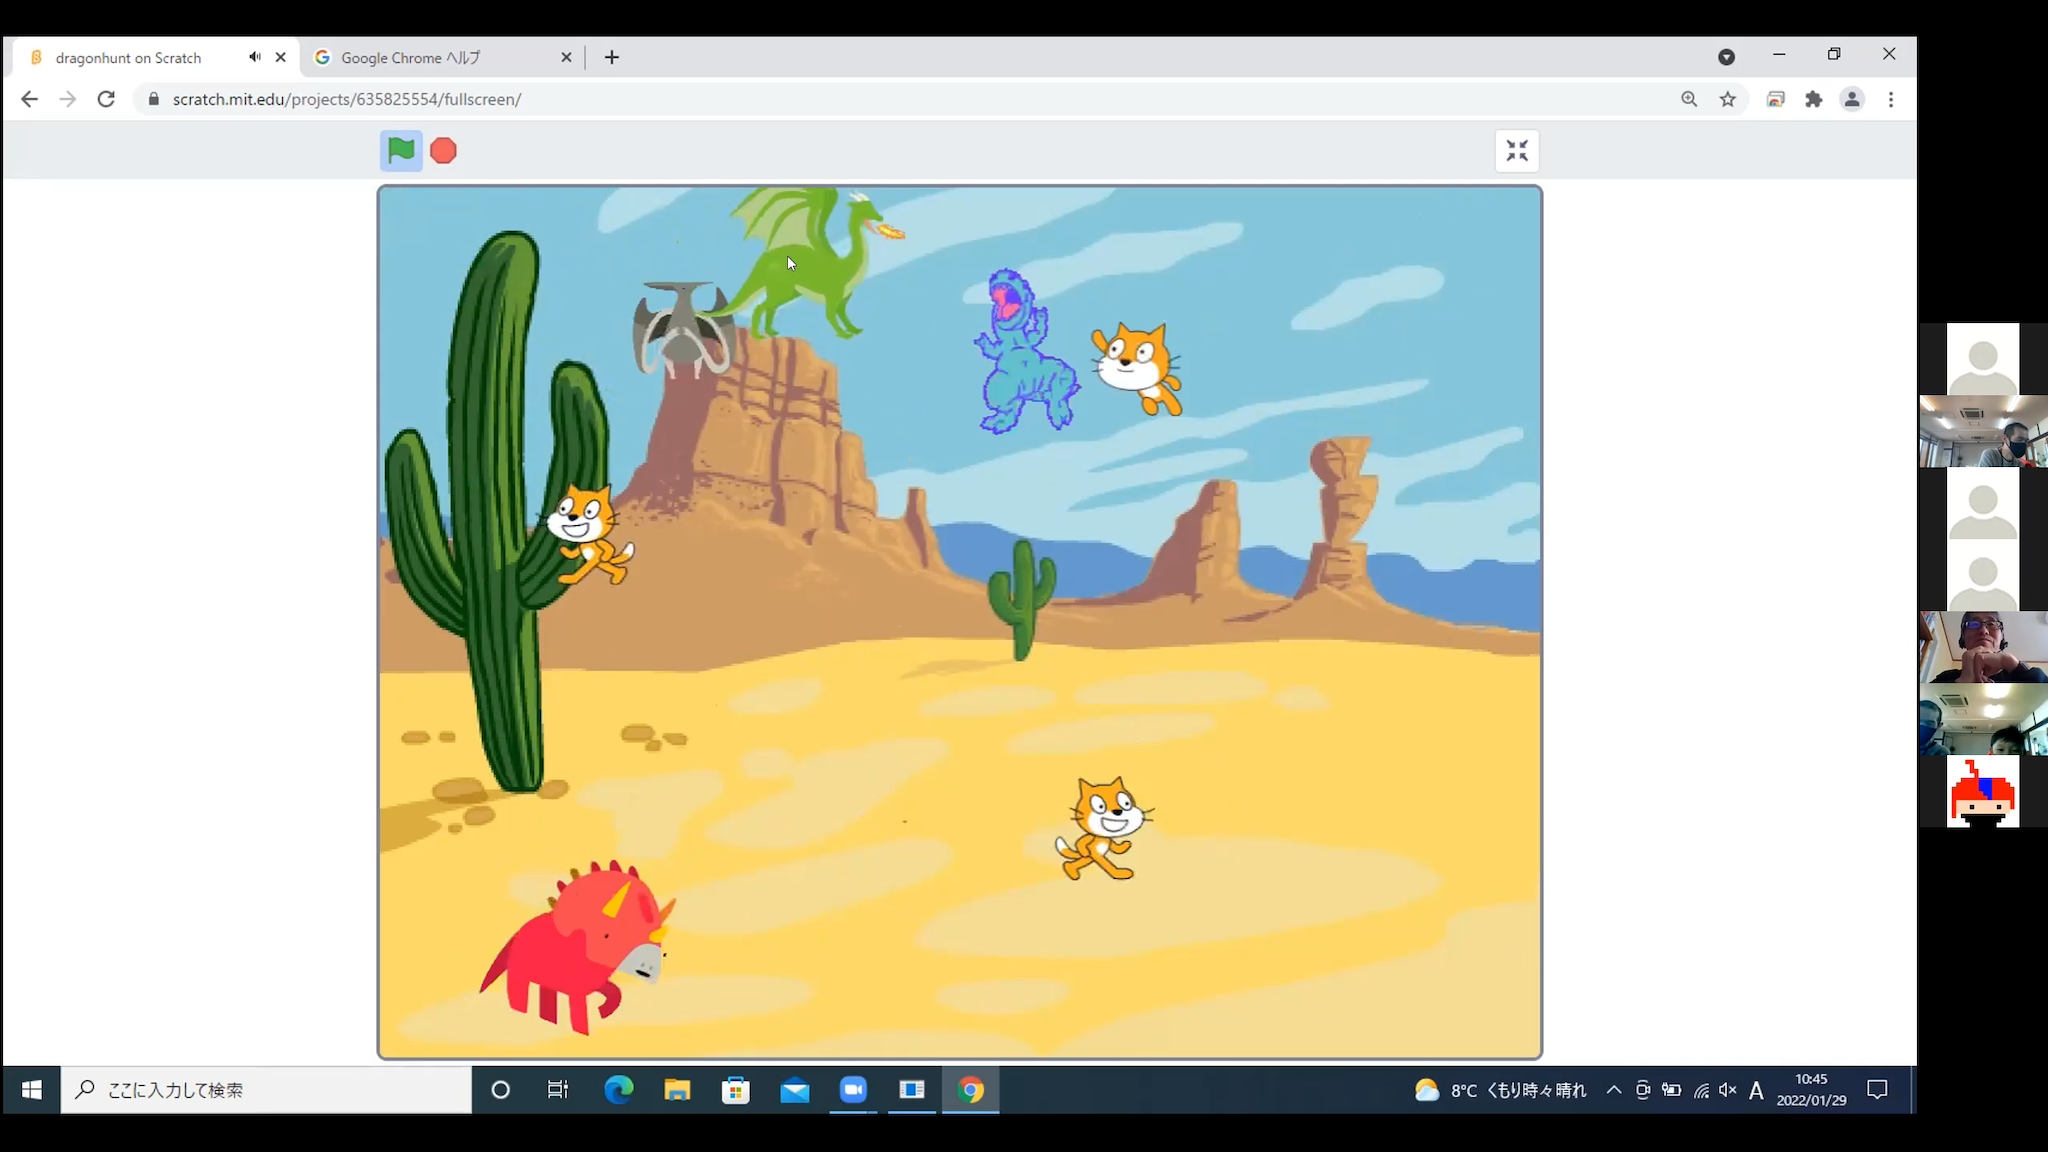This screenshot has height=1152, width=2048.
Task: Open Cortana circle icon on the taskbar
Action: (500, 1090)
